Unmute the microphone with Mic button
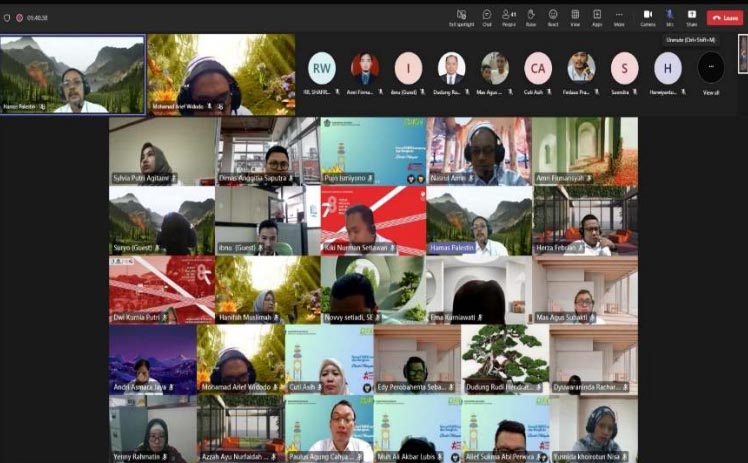This screenshot has height=463, width=748. coord(670,17)
